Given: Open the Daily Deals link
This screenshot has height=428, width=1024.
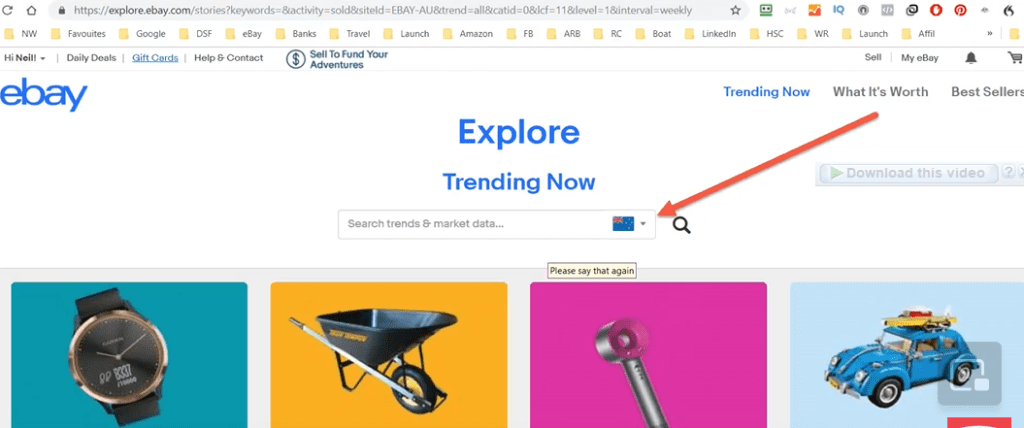Looking at the screenshot, I should click(x=91, y=58).
